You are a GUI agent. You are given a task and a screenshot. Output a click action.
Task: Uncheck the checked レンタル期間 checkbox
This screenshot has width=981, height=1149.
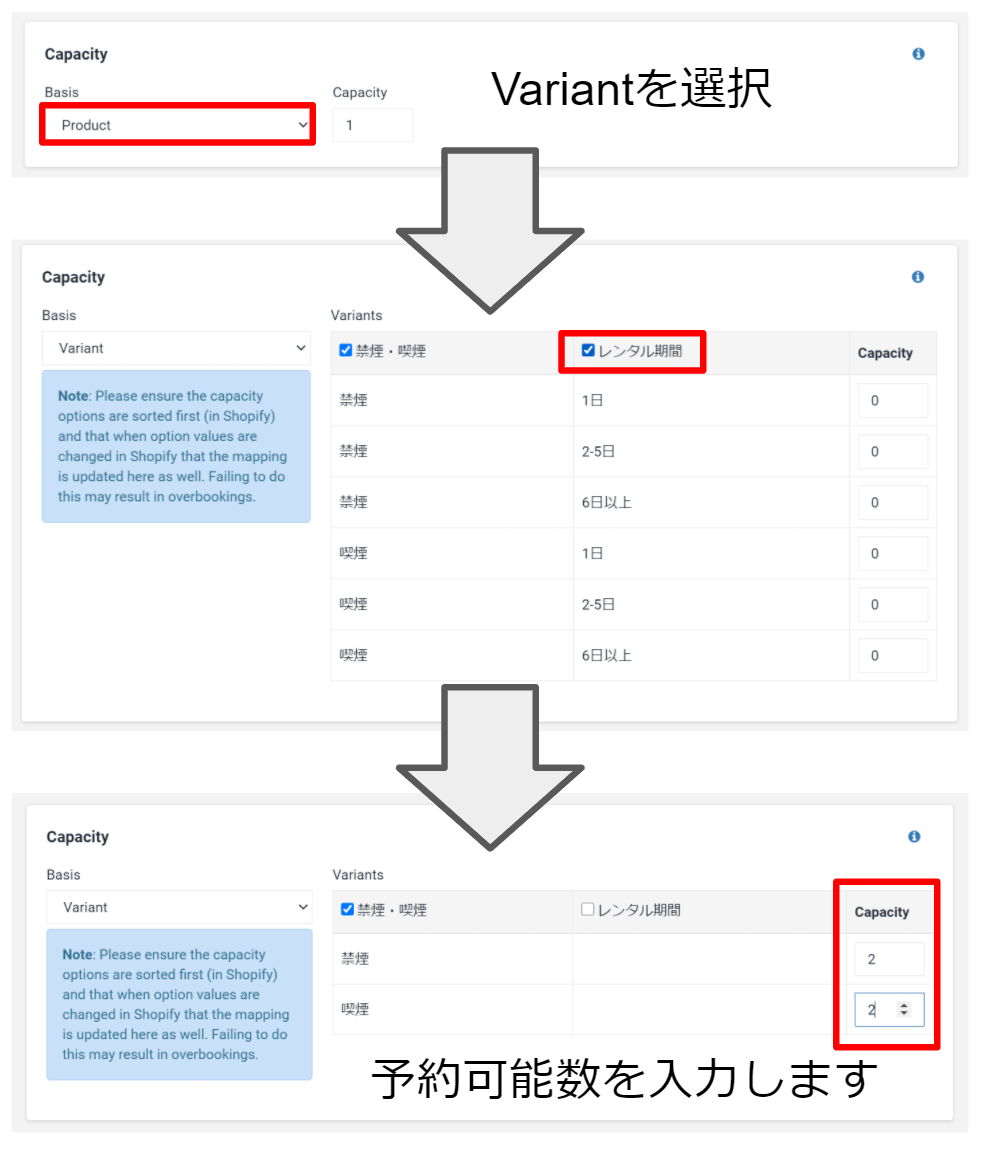coord(589,351)
